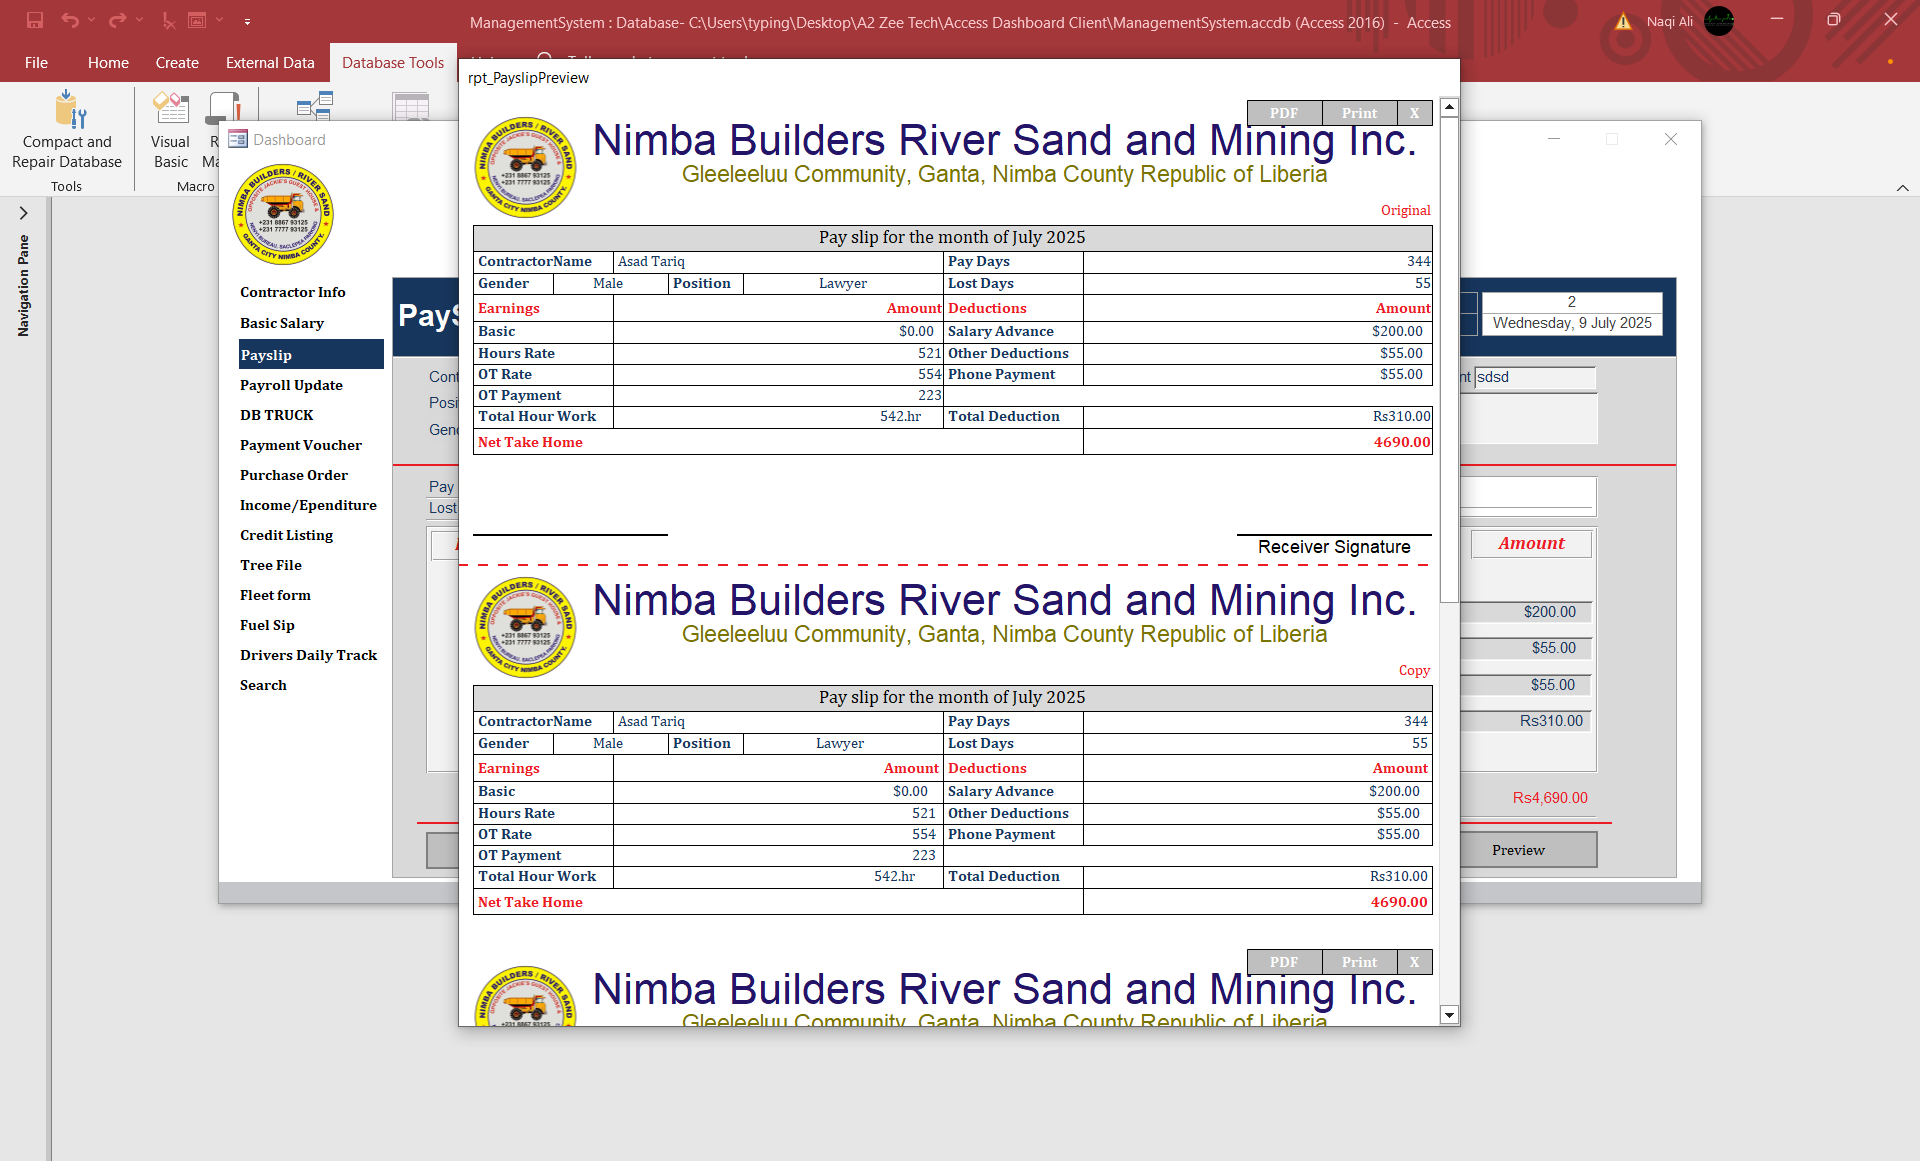This screenshot has height=1161, width=1920.
Task: Open the view icon's dropdown arrow
Action: point(219,20)
